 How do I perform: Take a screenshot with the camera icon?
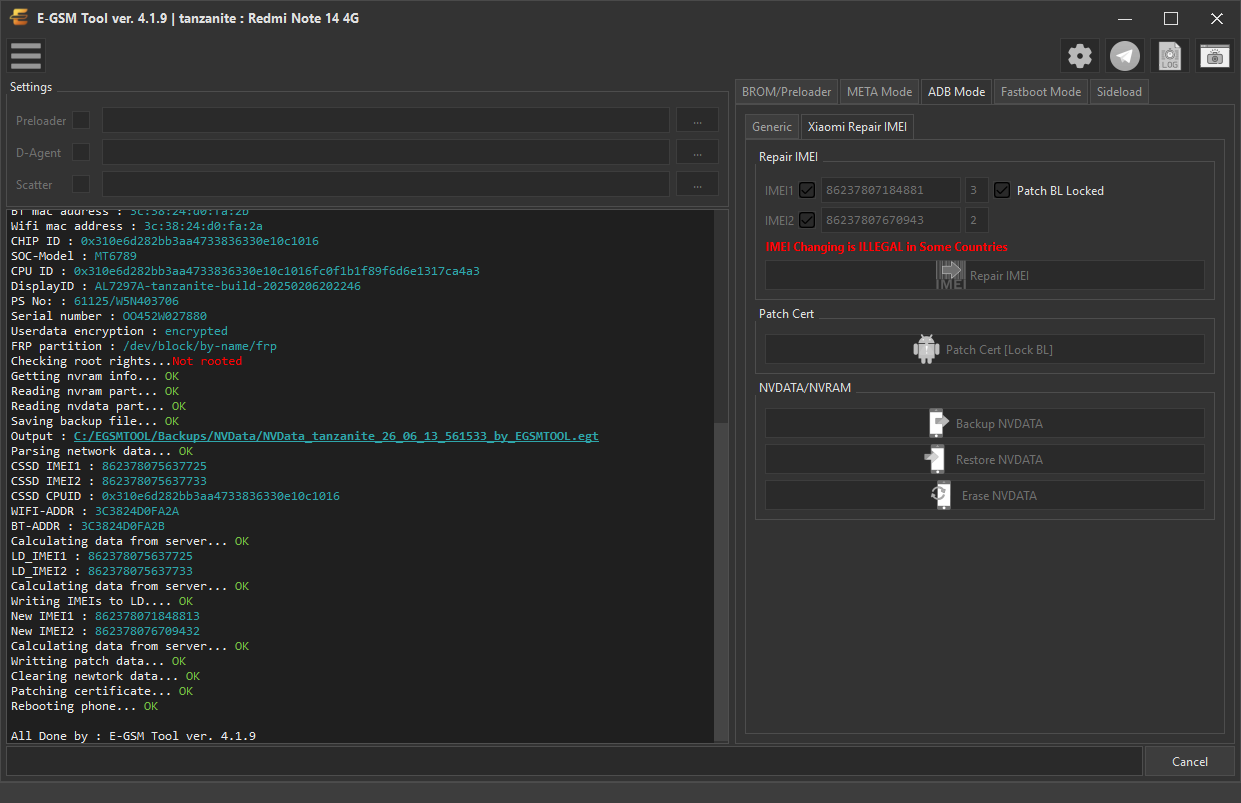(1215, 56)
